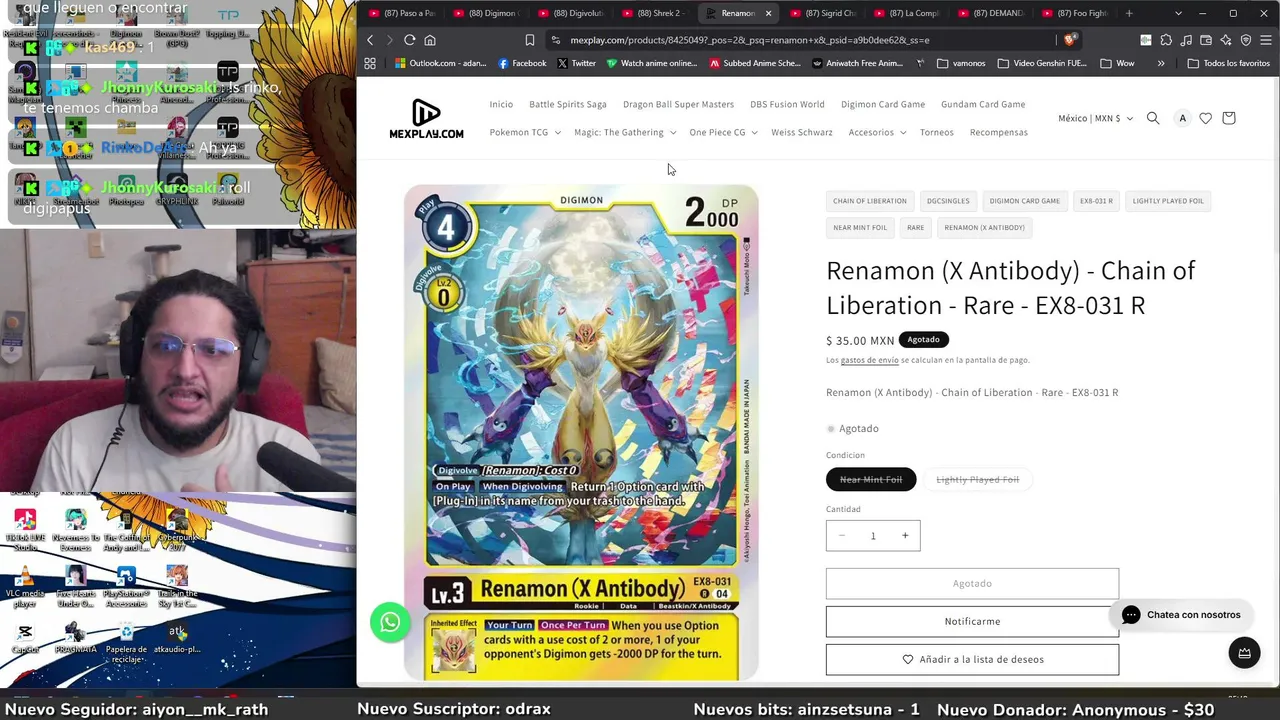Open DBS Fusion World category
This screenshot has height=720, width=1280.
787,104
